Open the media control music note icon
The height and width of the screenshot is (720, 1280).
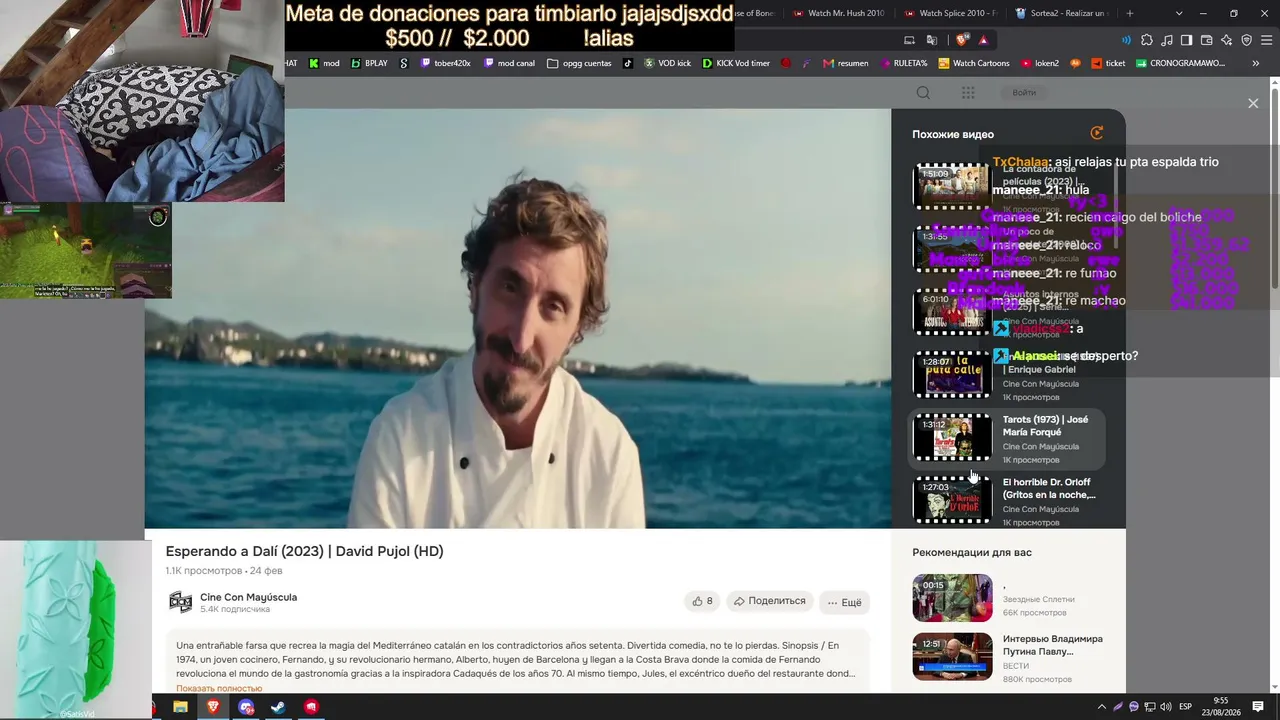[1167, 40]
